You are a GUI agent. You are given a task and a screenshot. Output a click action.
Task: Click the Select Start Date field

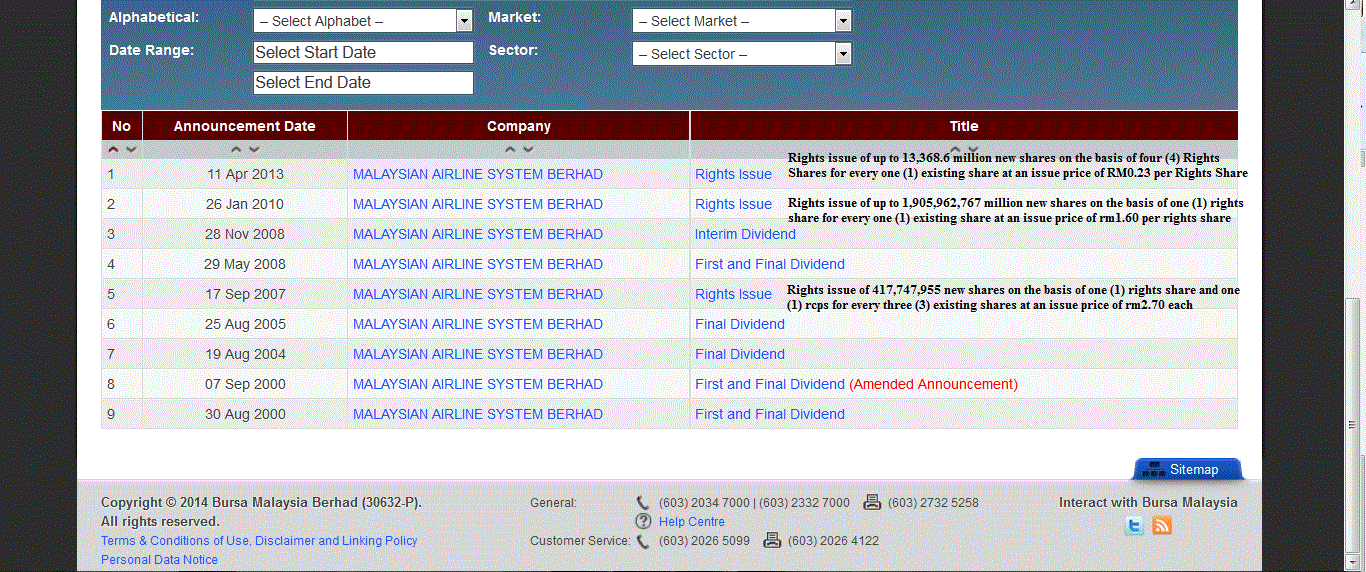363,52
